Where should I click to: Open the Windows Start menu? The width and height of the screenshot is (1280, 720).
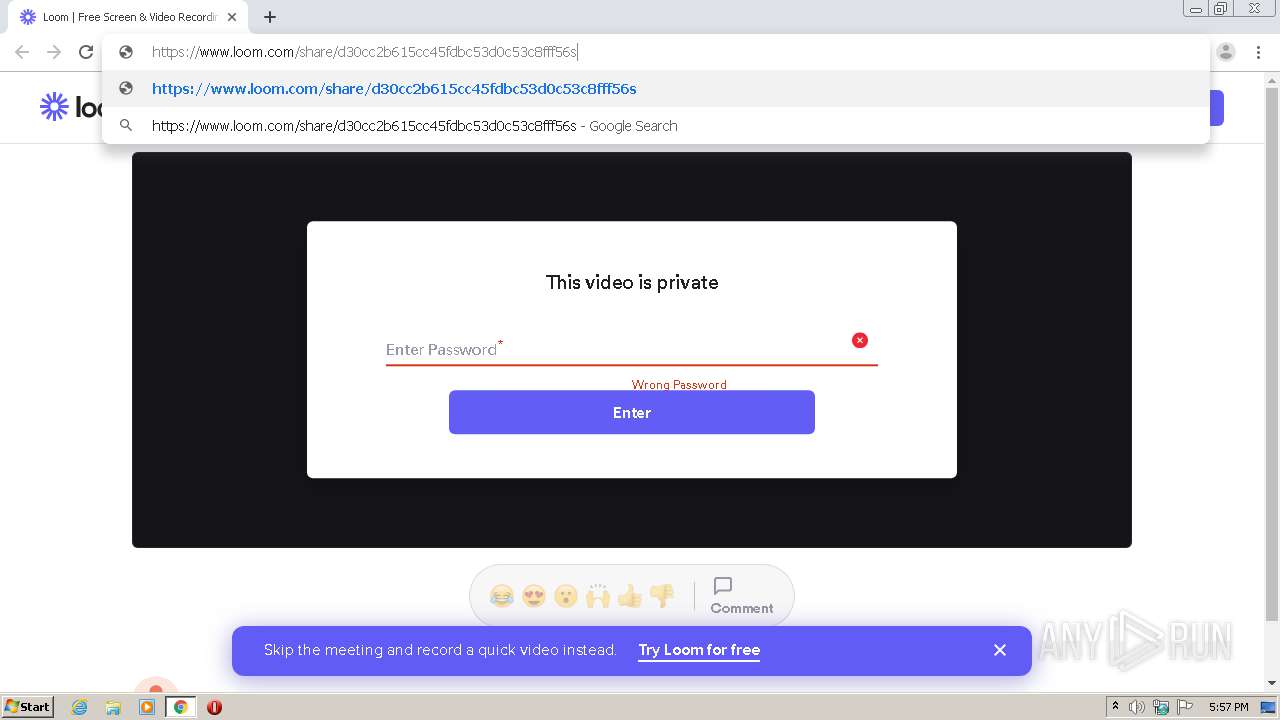pos(28,706)
